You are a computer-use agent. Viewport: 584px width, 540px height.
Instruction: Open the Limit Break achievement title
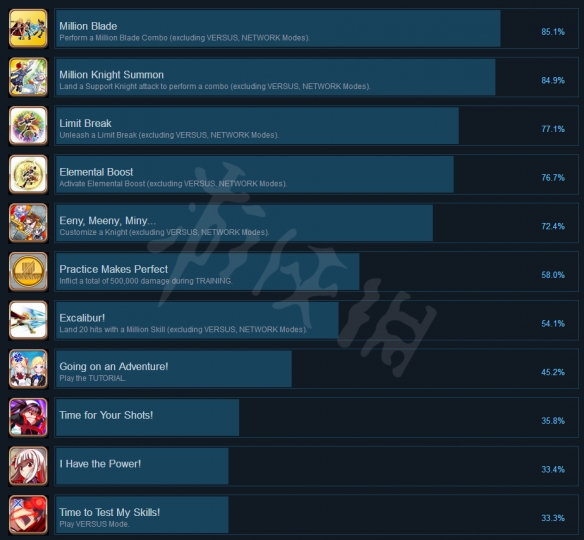[x=85, y=123]
